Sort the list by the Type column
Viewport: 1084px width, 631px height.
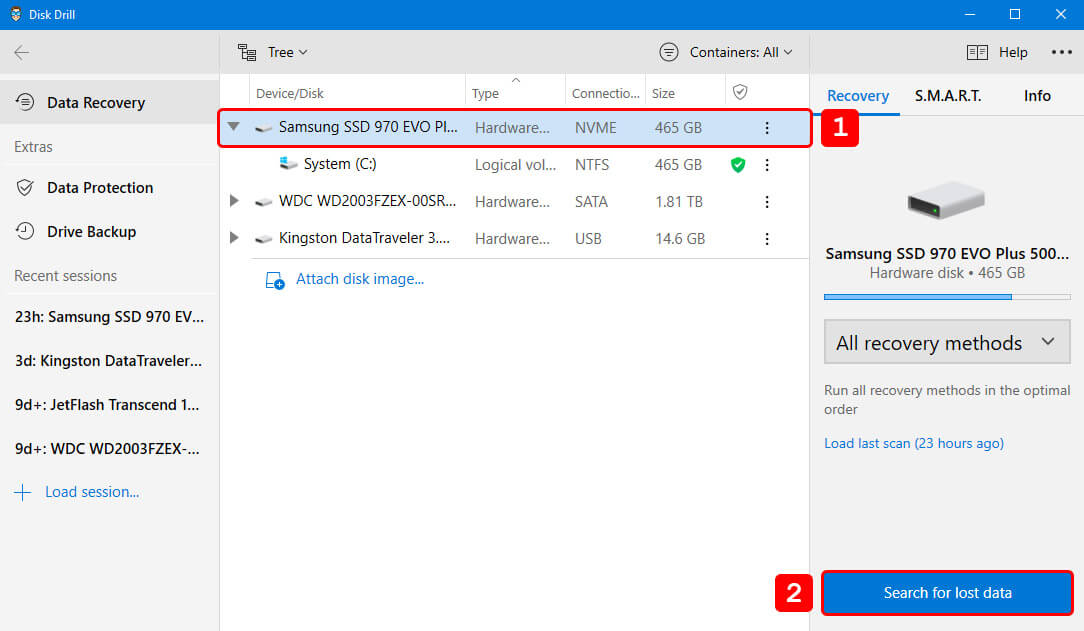click(x=485, y=93)
